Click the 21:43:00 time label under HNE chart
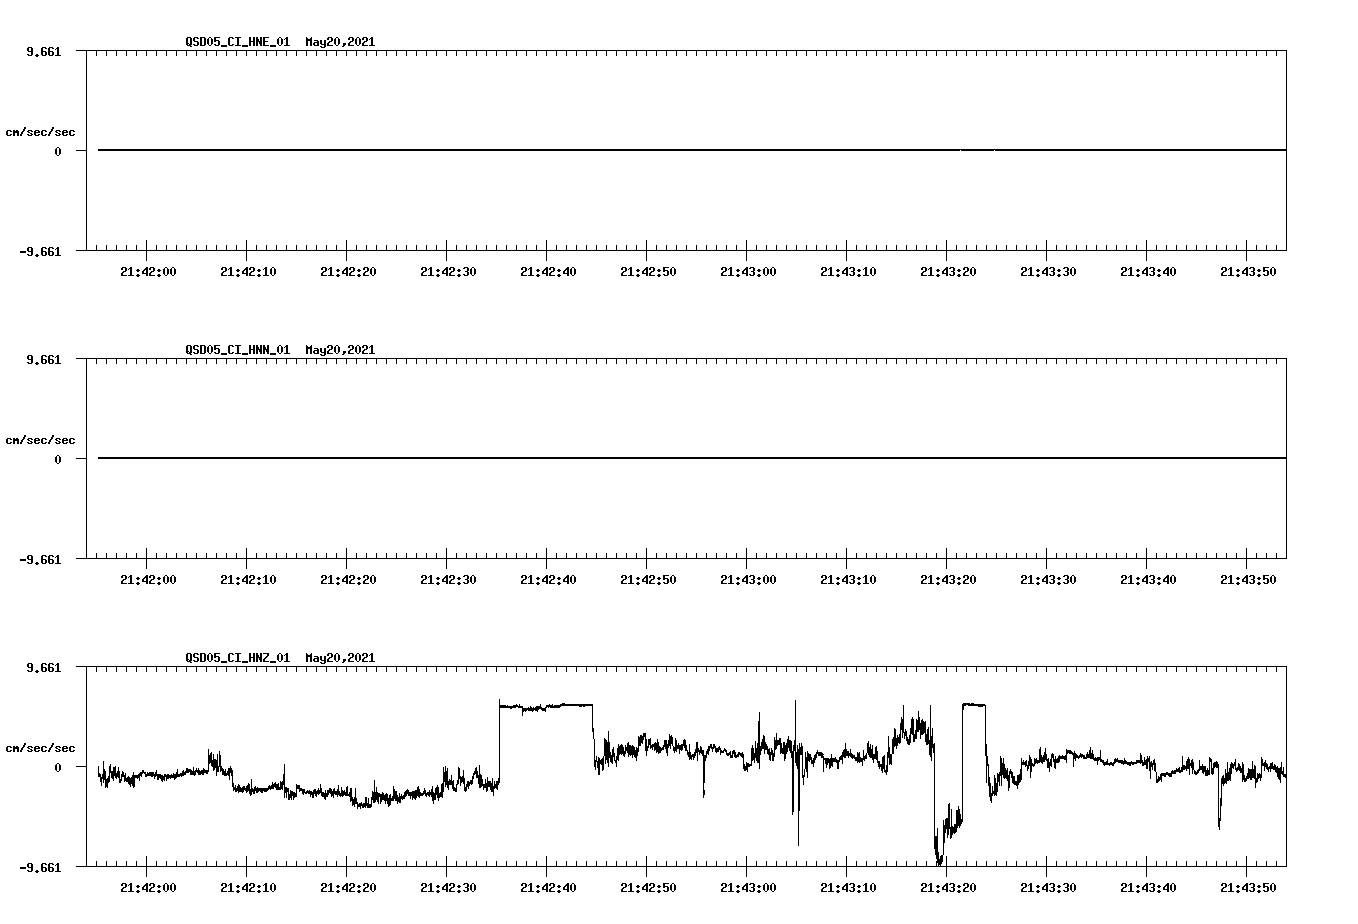Image resolution: width=1358 pixels, height=924 pixels. click(x=748, y=271)
